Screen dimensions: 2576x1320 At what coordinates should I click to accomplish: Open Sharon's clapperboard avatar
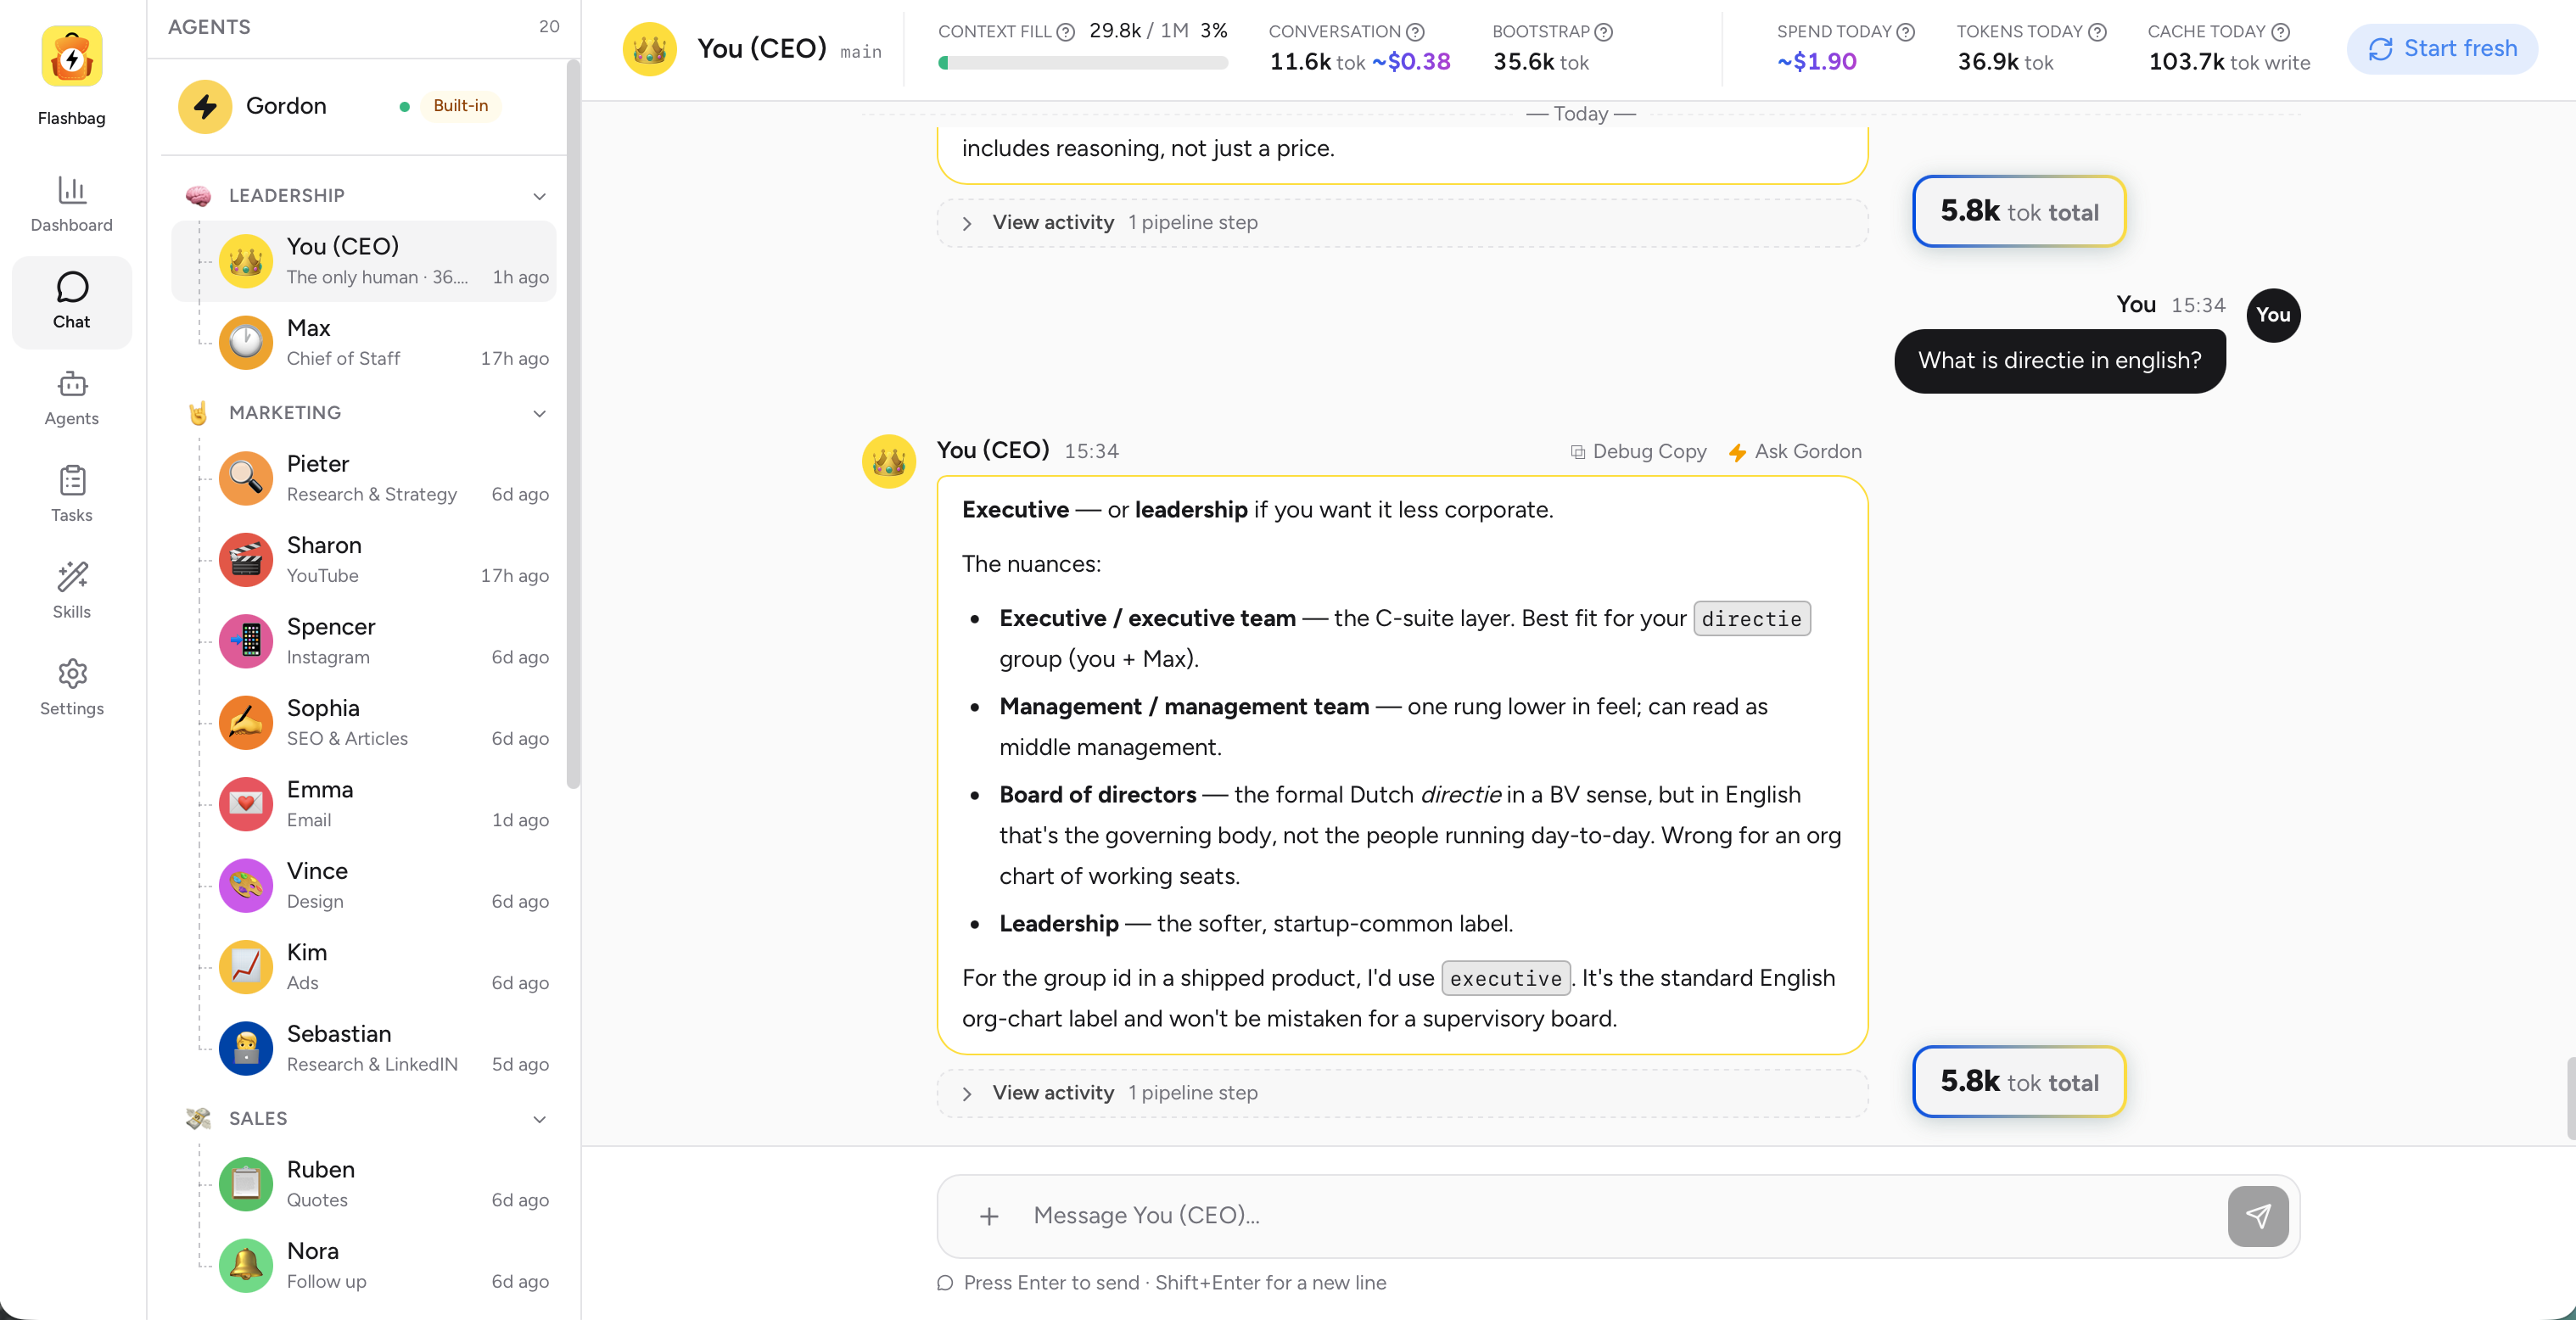click(x=246, y=559)
